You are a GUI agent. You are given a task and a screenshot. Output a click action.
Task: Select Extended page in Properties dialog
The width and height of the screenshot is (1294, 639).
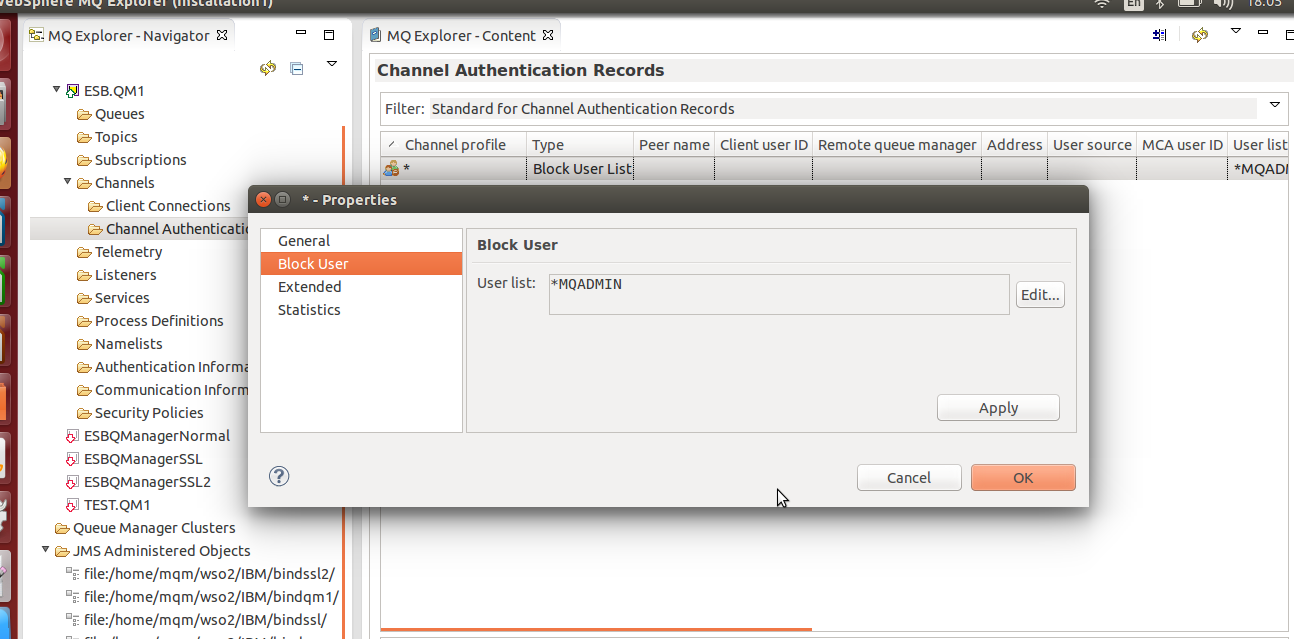coord(361,287)
